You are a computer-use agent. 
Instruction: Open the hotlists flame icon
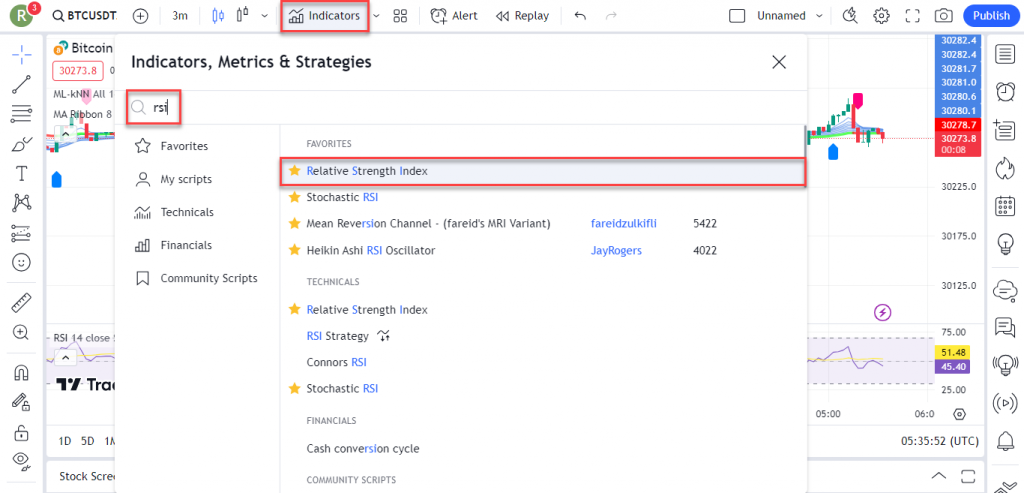(x=1006, y=168)
